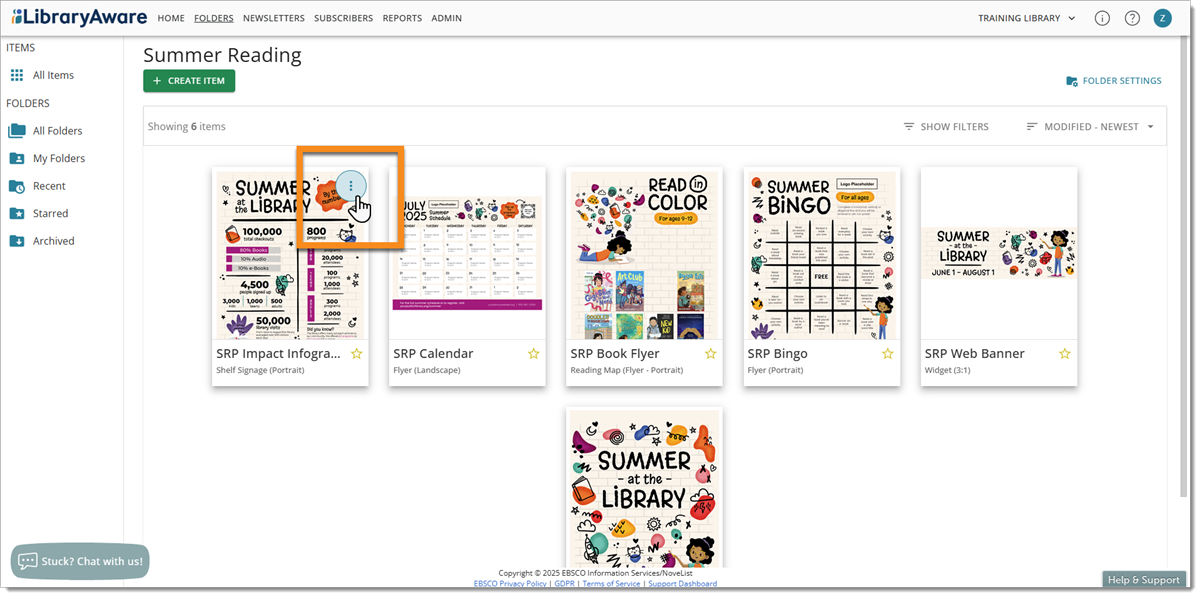Screen dimensions: 1200x597
Task: Open the EBSCO Privacy Policy link
Action: point(510,584)
